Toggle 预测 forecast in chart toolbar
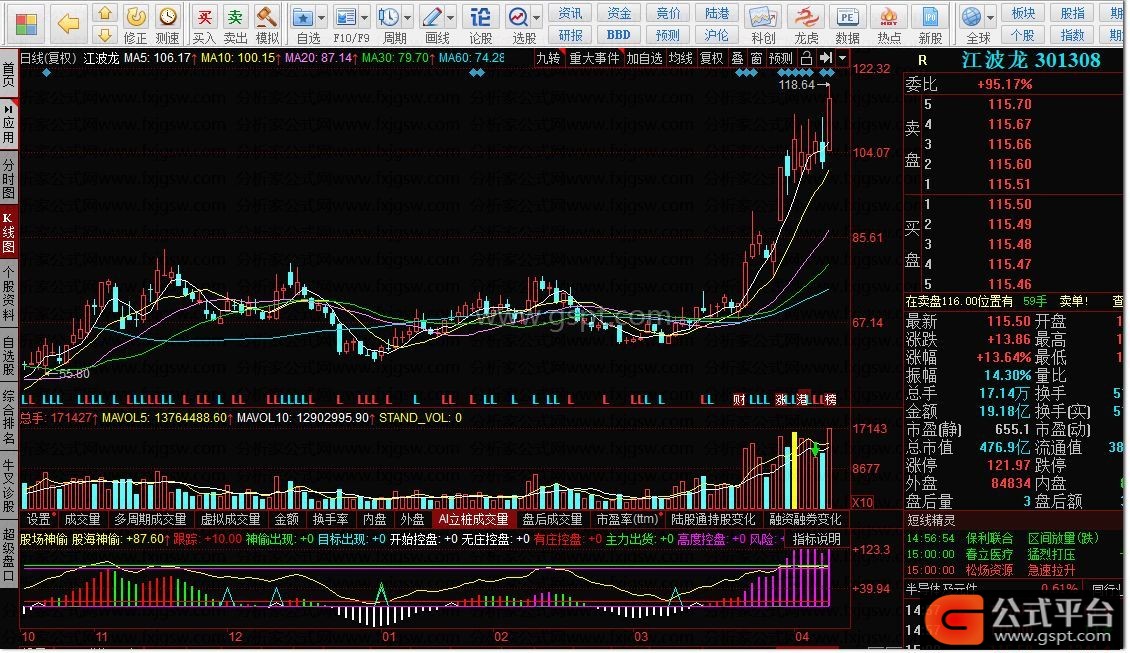 780,58
